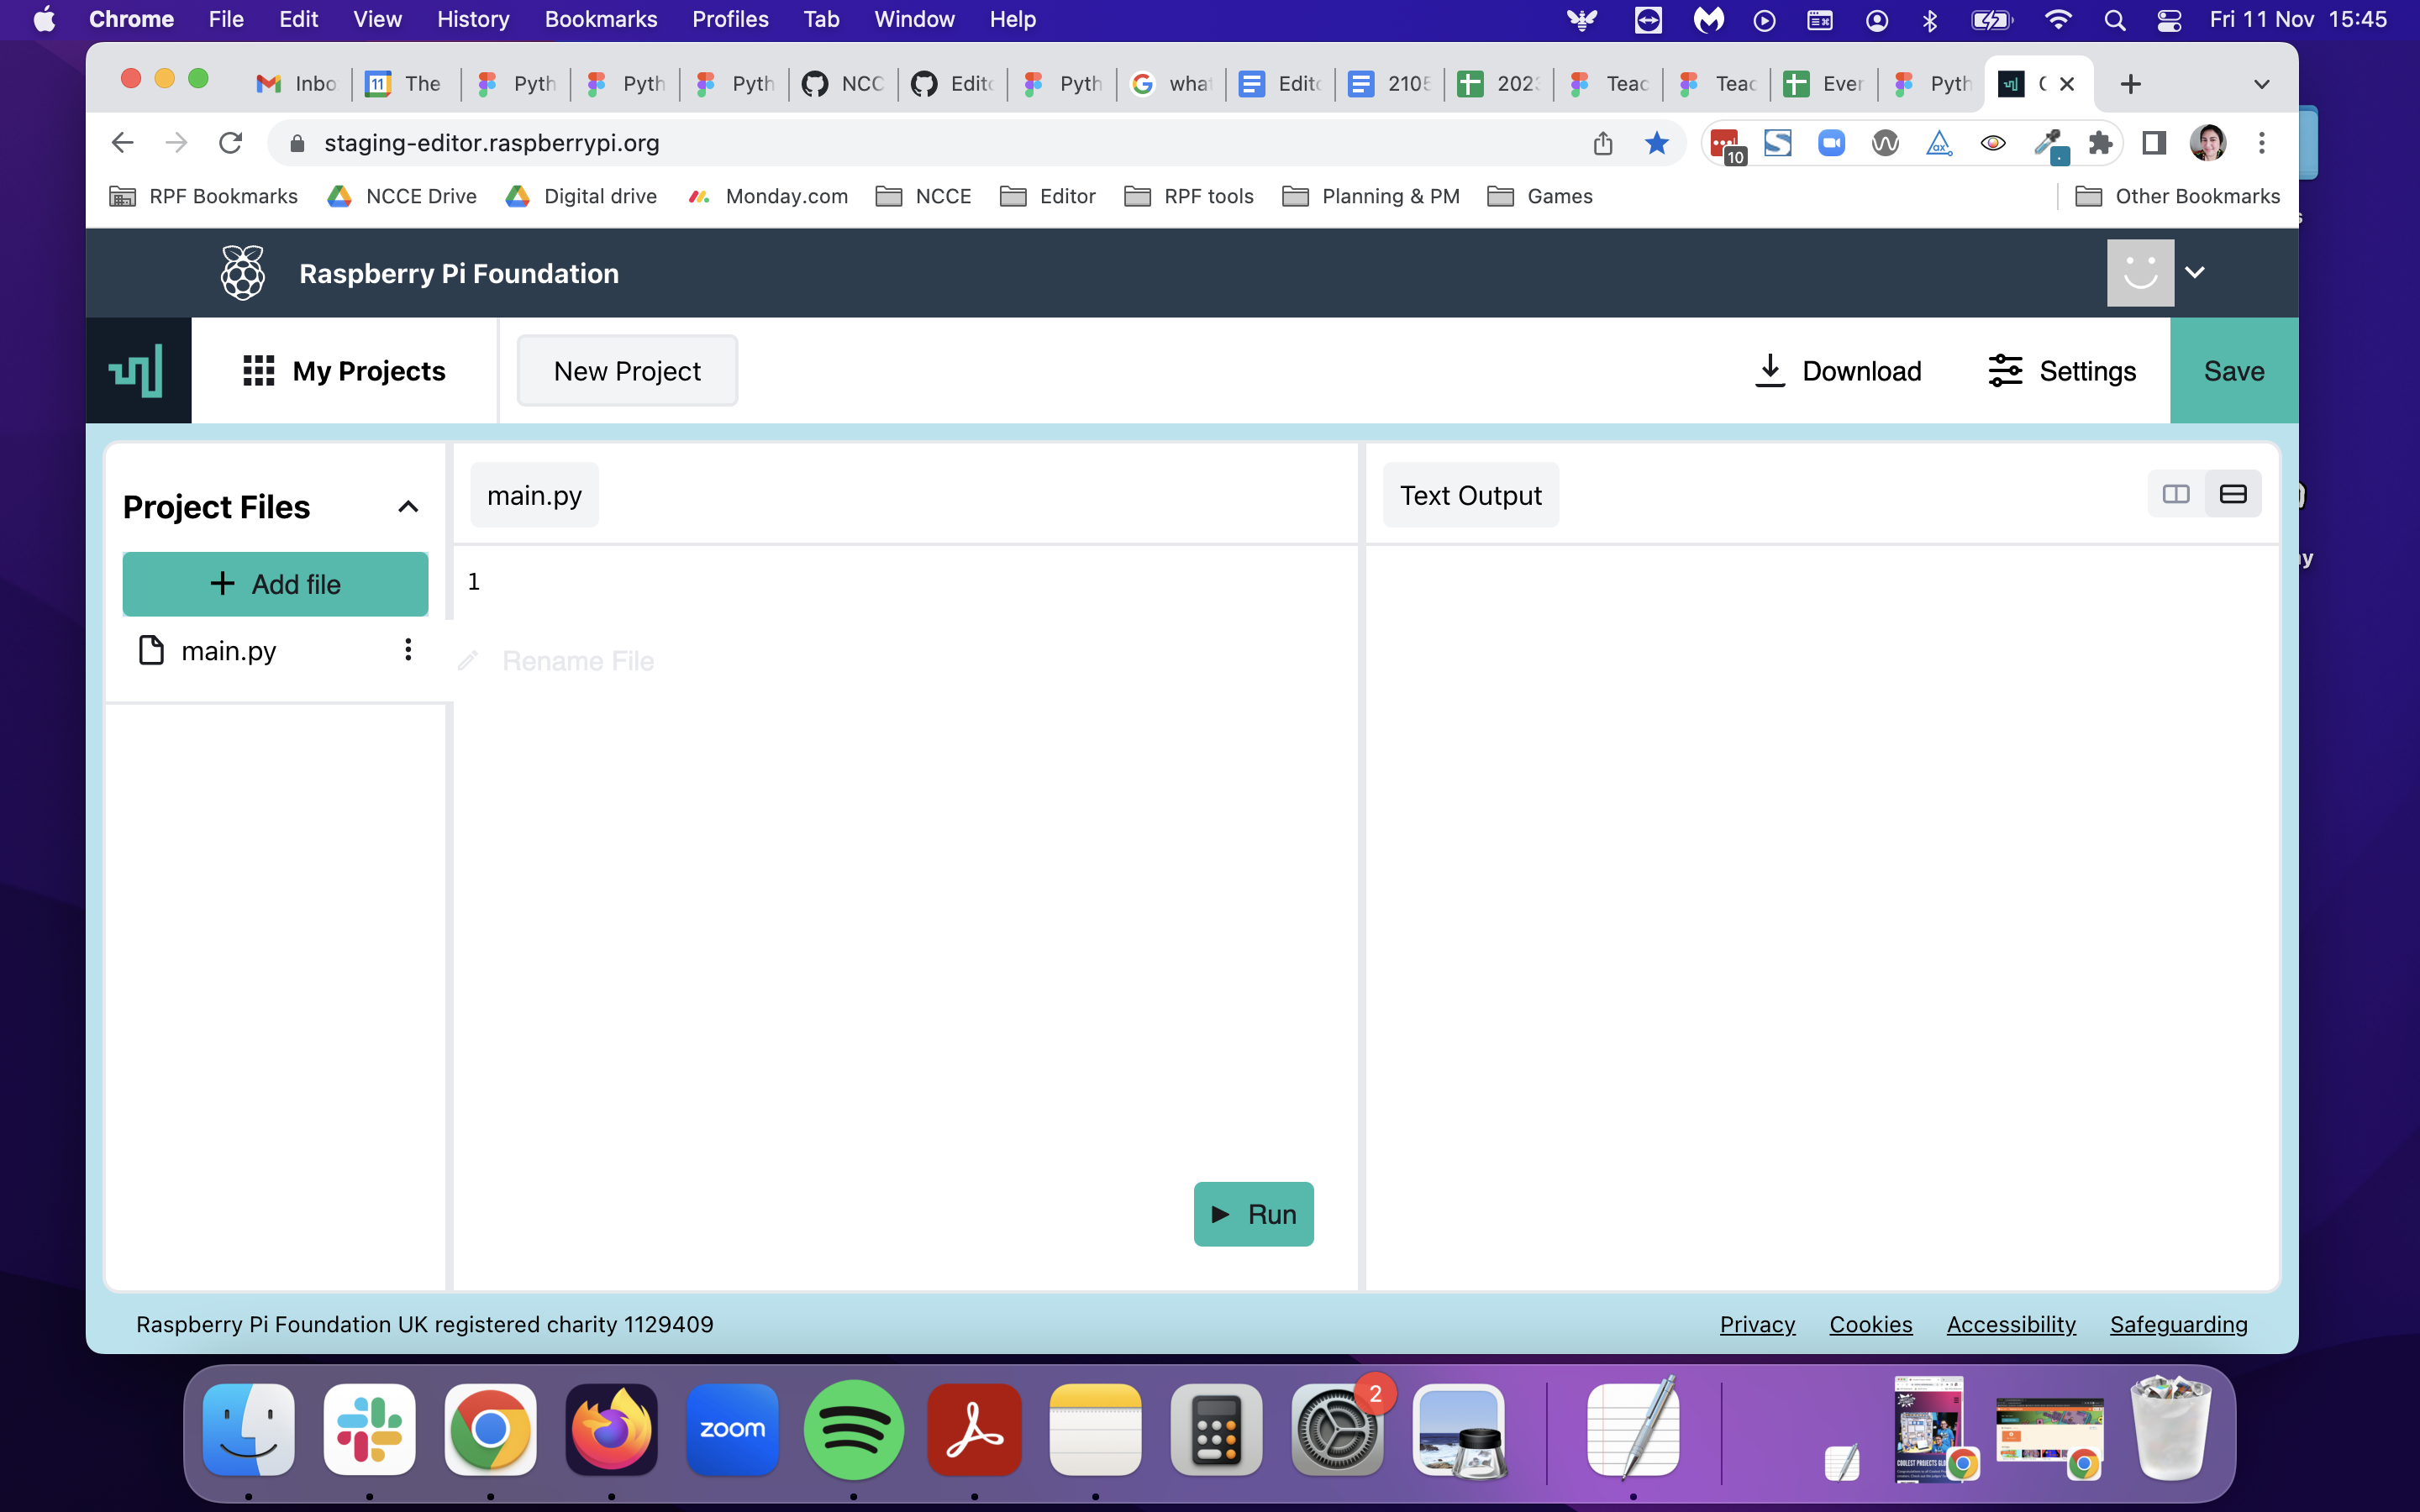Click the My Projects grid icon

click(258, 371)
